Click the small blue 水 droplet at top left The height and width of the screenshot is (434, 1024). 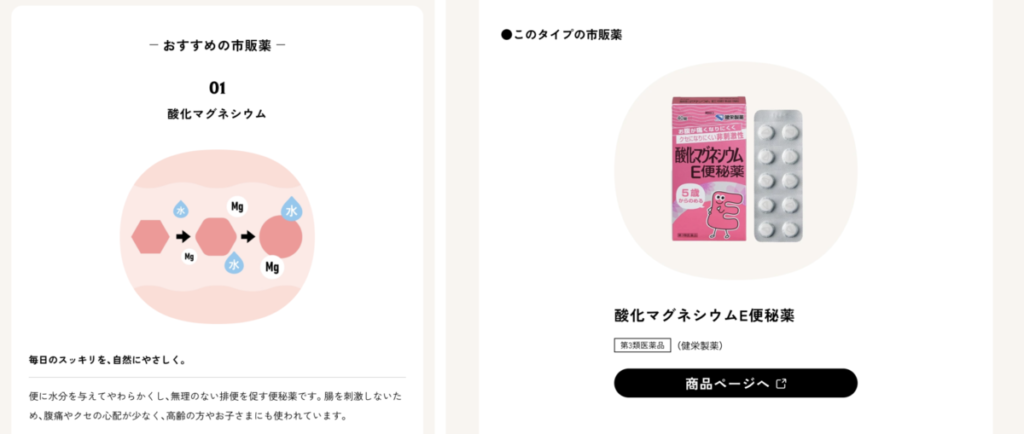click(x=182, y=209)
